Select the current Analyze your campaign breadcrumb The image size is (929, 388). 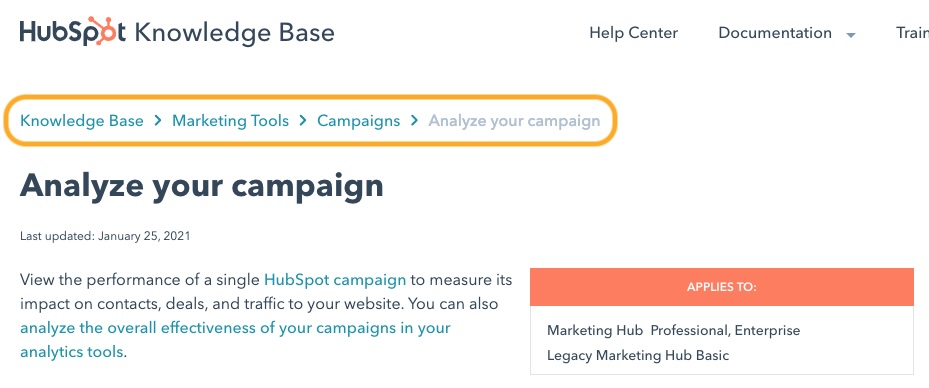click(x=514, y=121)
